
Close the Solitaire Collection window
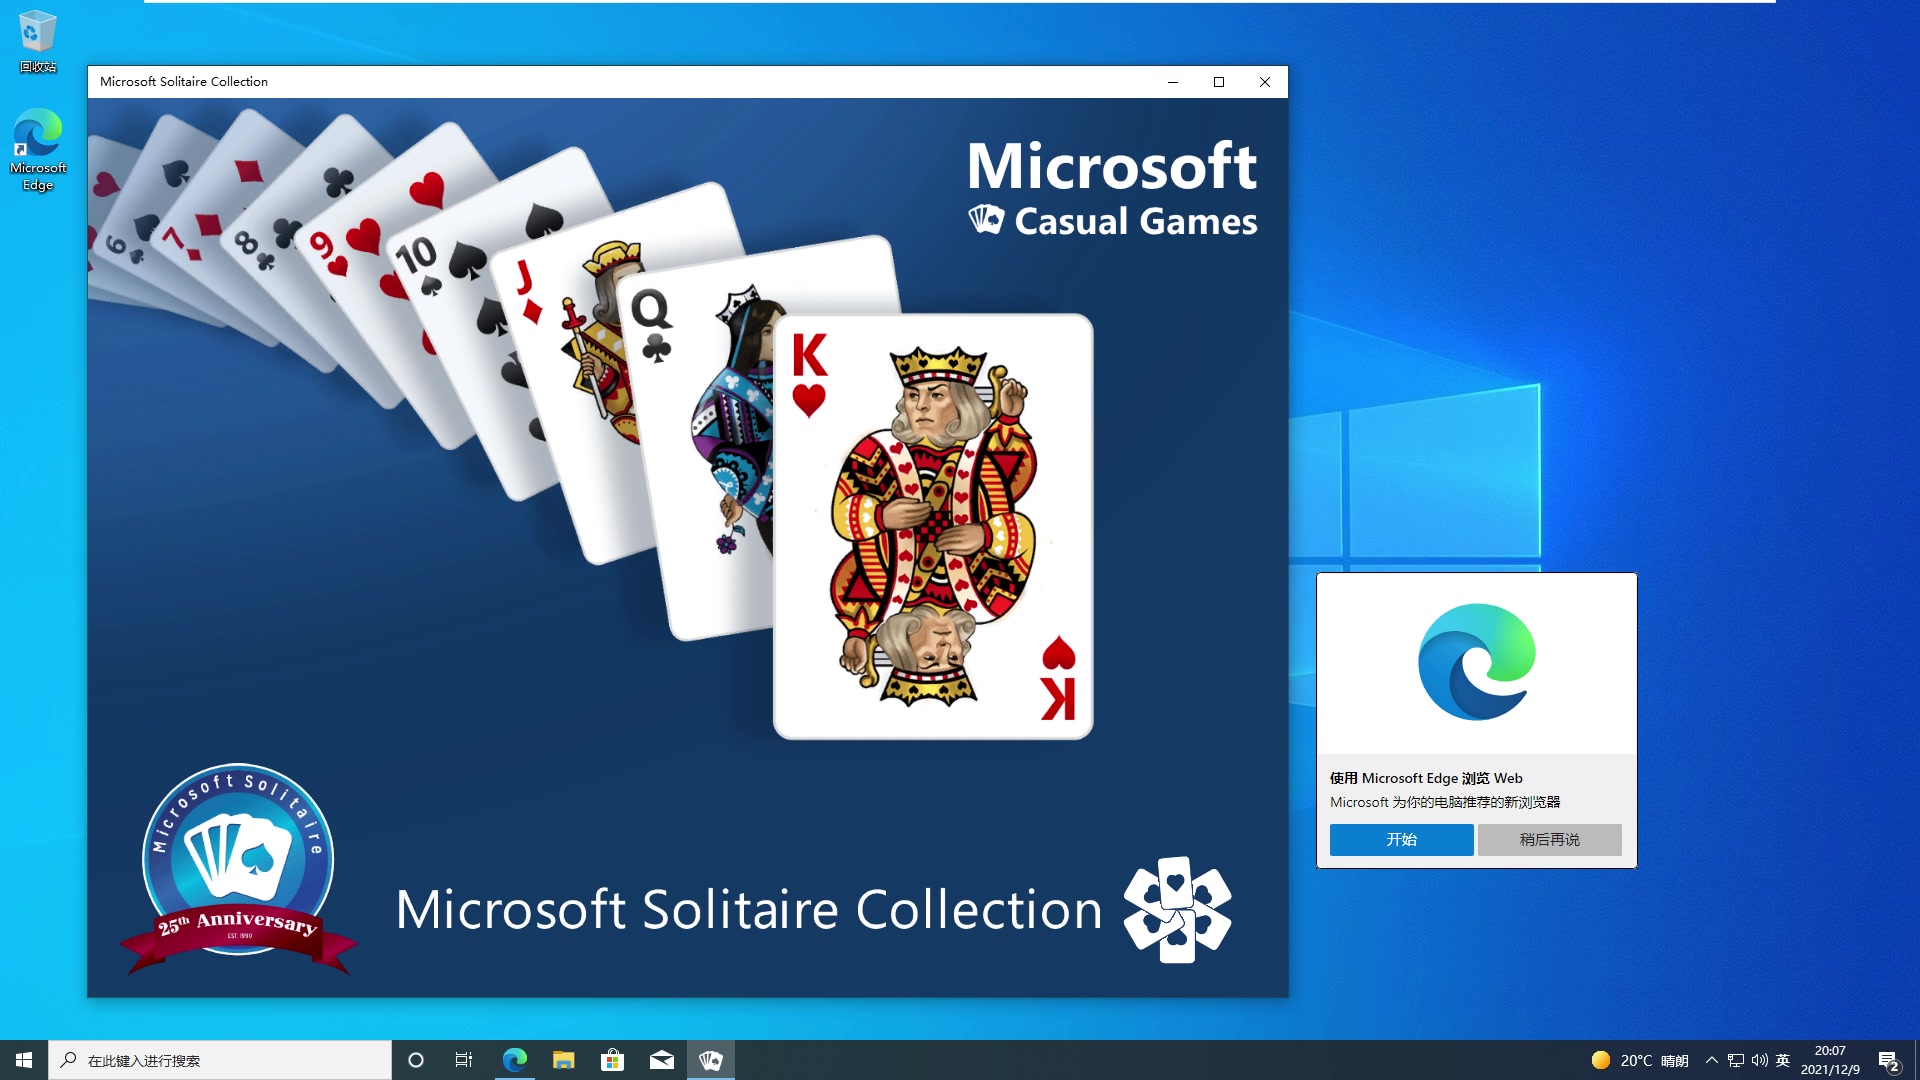(x=1265, y=82)
